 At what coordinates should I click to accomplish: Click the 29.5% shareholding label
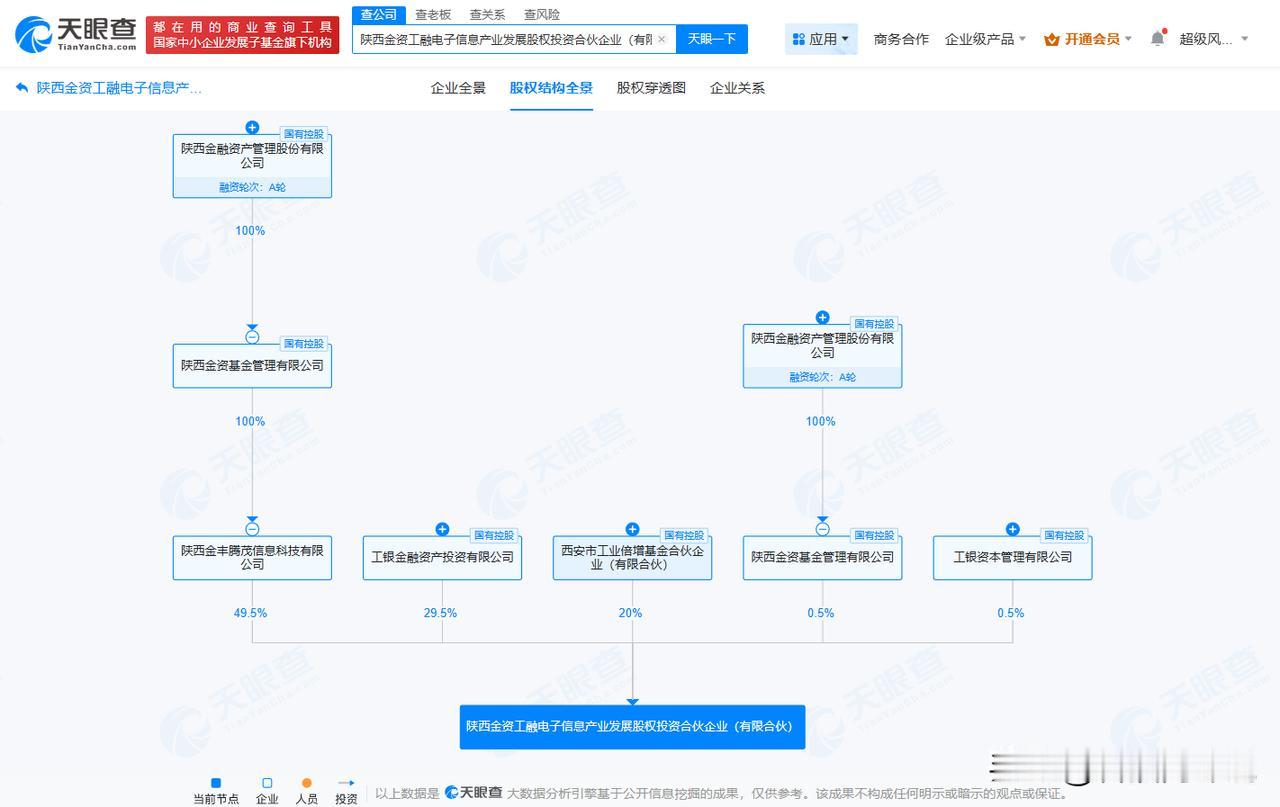click(440, 613)
